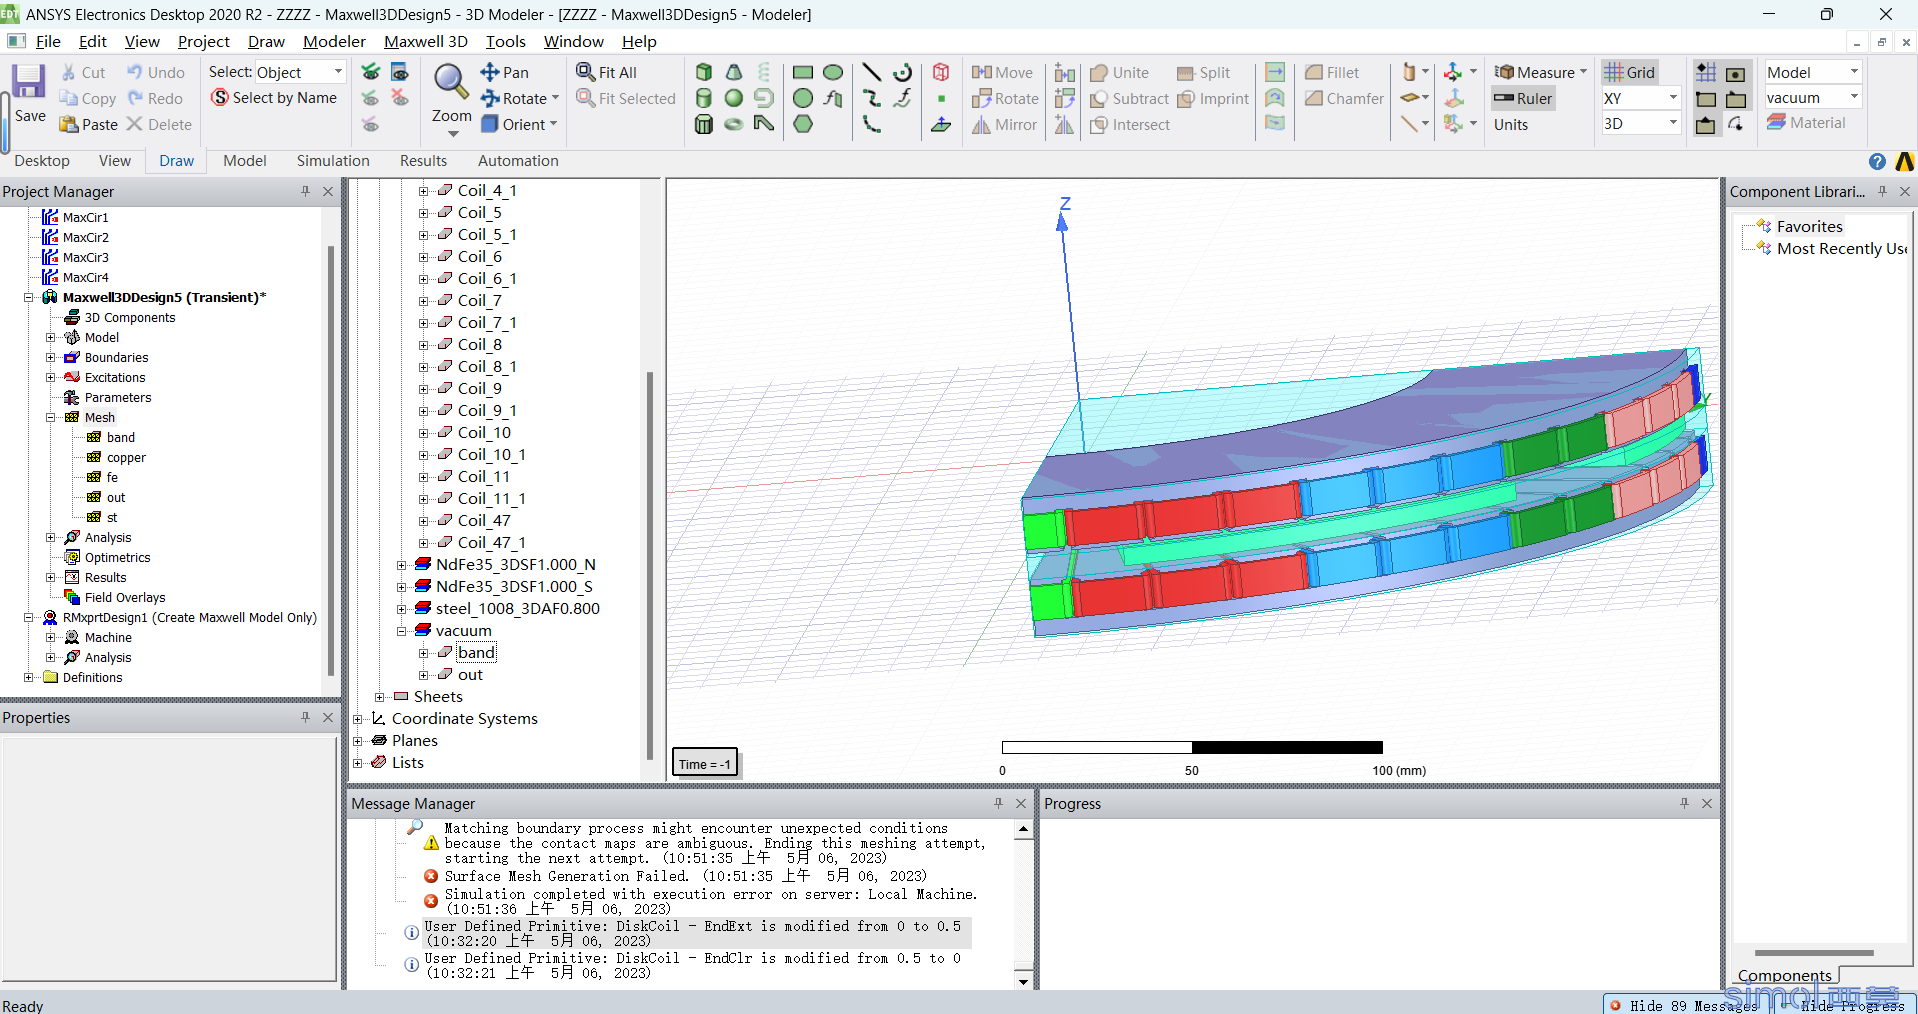Switch to the Desktop ribbon tab
The width and height of the screenshot is (1918, 1014).
point(42,161)
